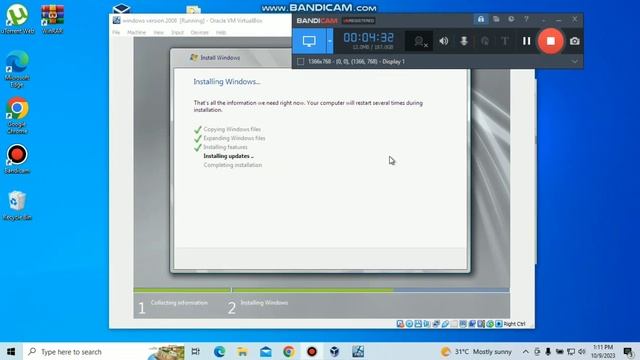Open the Help menu in VirtualBox
Image resolution: width=640 pixels, height=360 pixels.
[x=221, y=32]
